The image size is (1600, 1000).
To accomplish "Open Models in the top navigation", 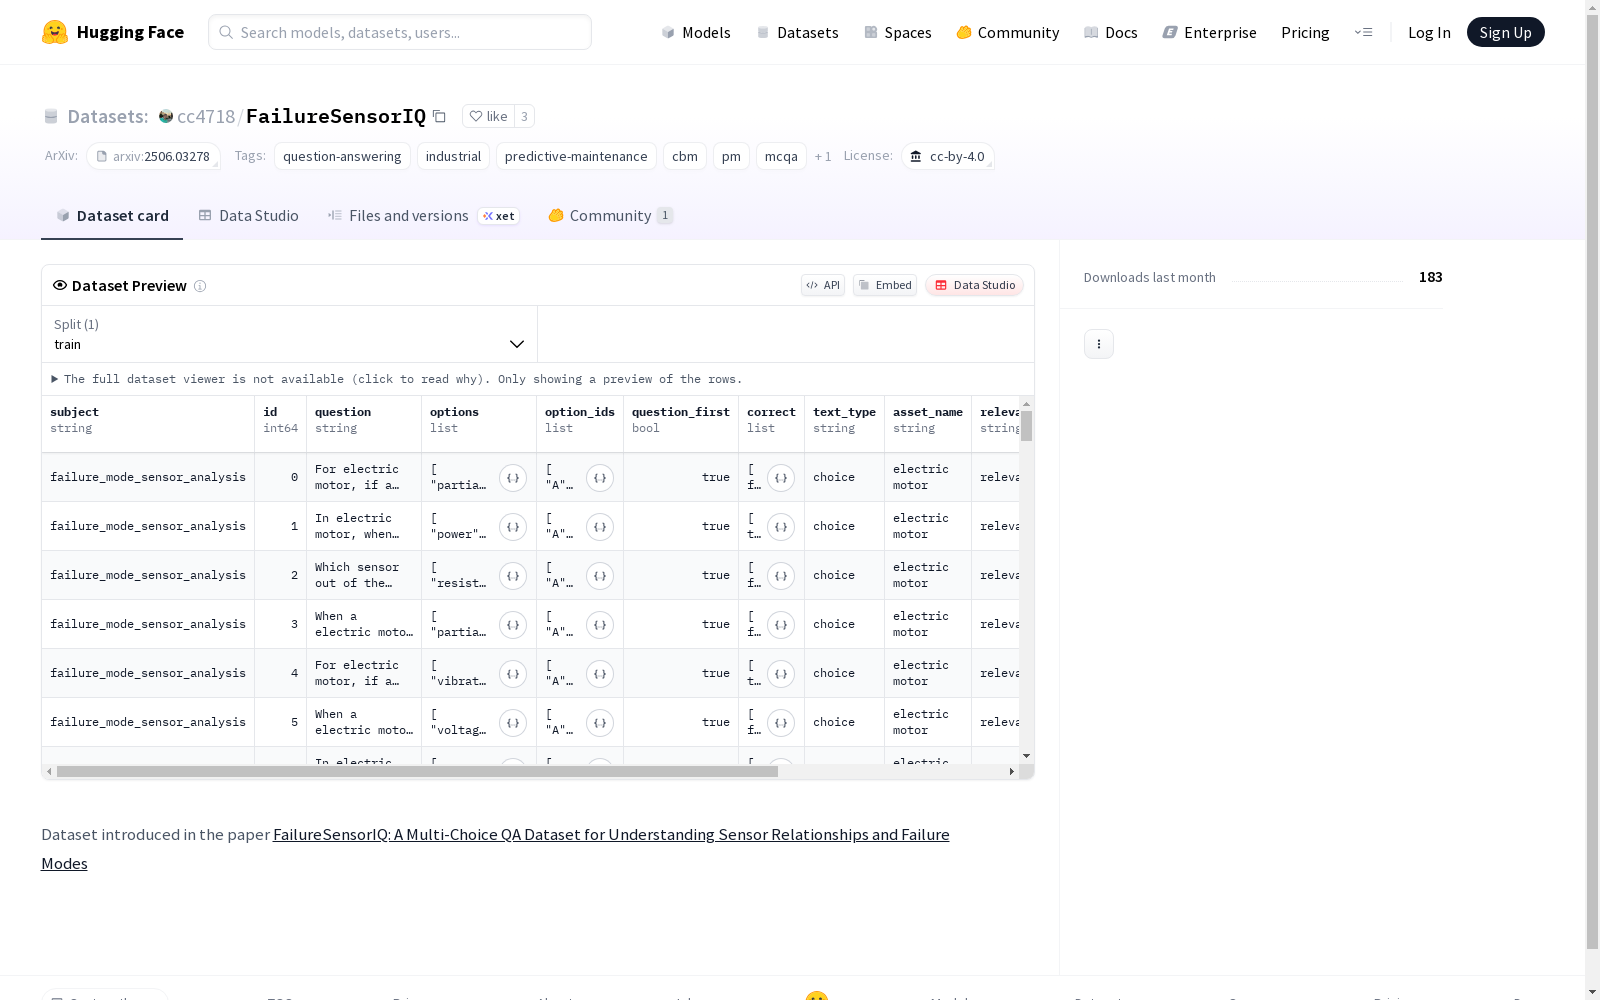I will click(x=696, y=32).
